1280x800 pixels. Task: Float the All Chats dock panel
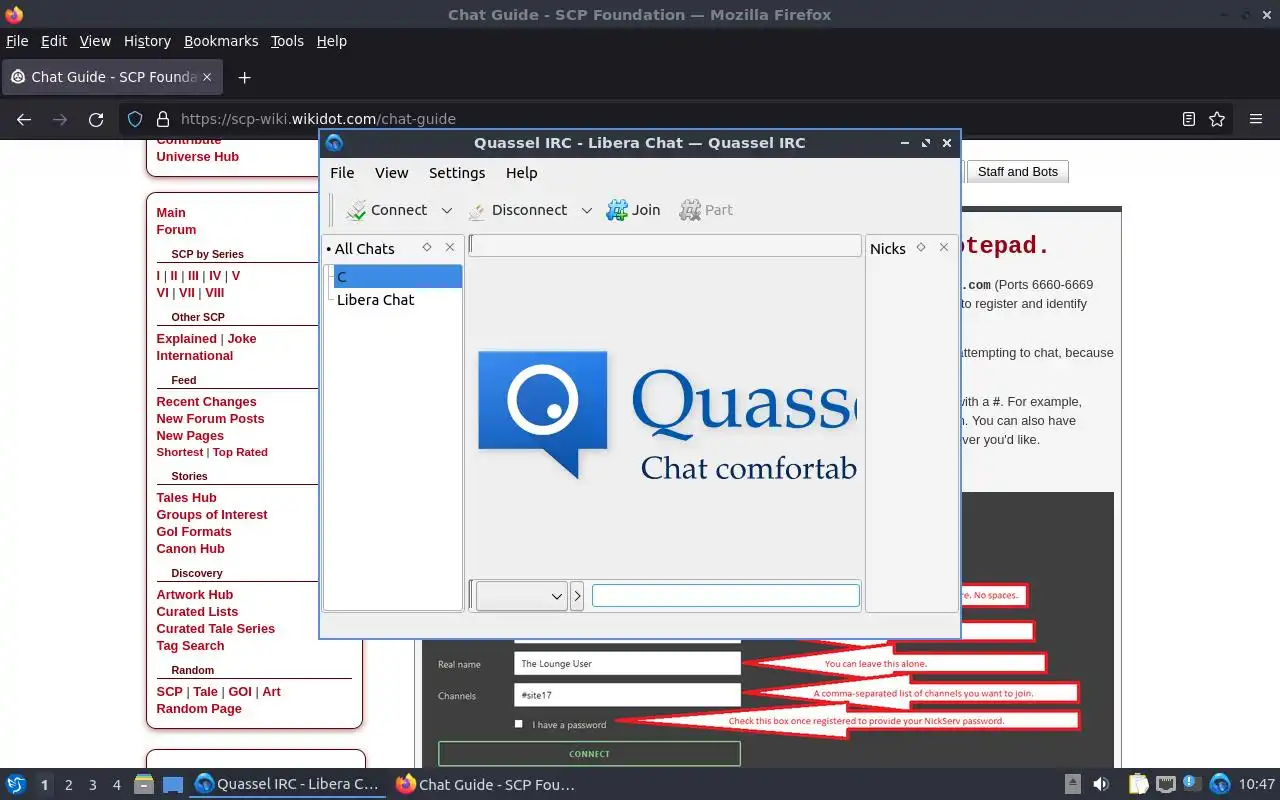(427, 247)
